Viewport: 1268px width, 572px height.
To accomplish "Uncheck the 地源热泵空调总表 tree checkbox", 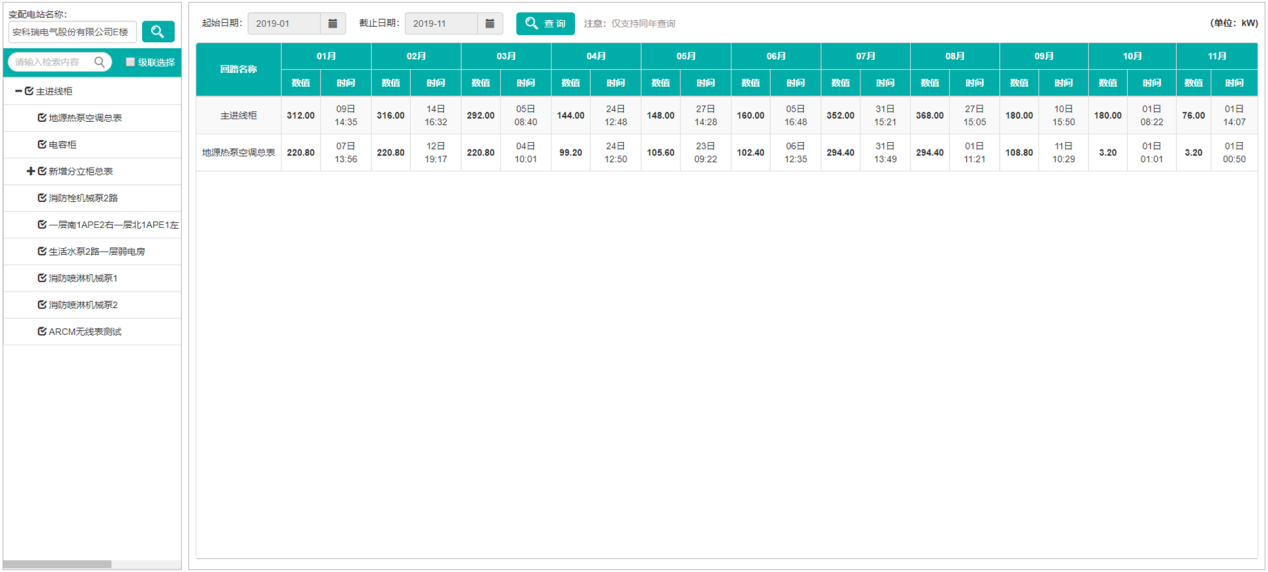I will pos(42,118).
